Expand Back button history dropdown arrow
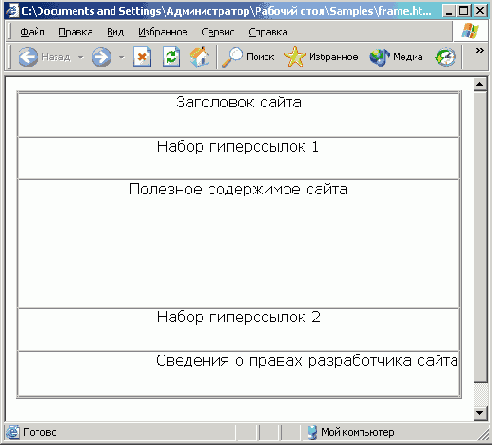Screen dimensions: 492x445 [81, 57]
